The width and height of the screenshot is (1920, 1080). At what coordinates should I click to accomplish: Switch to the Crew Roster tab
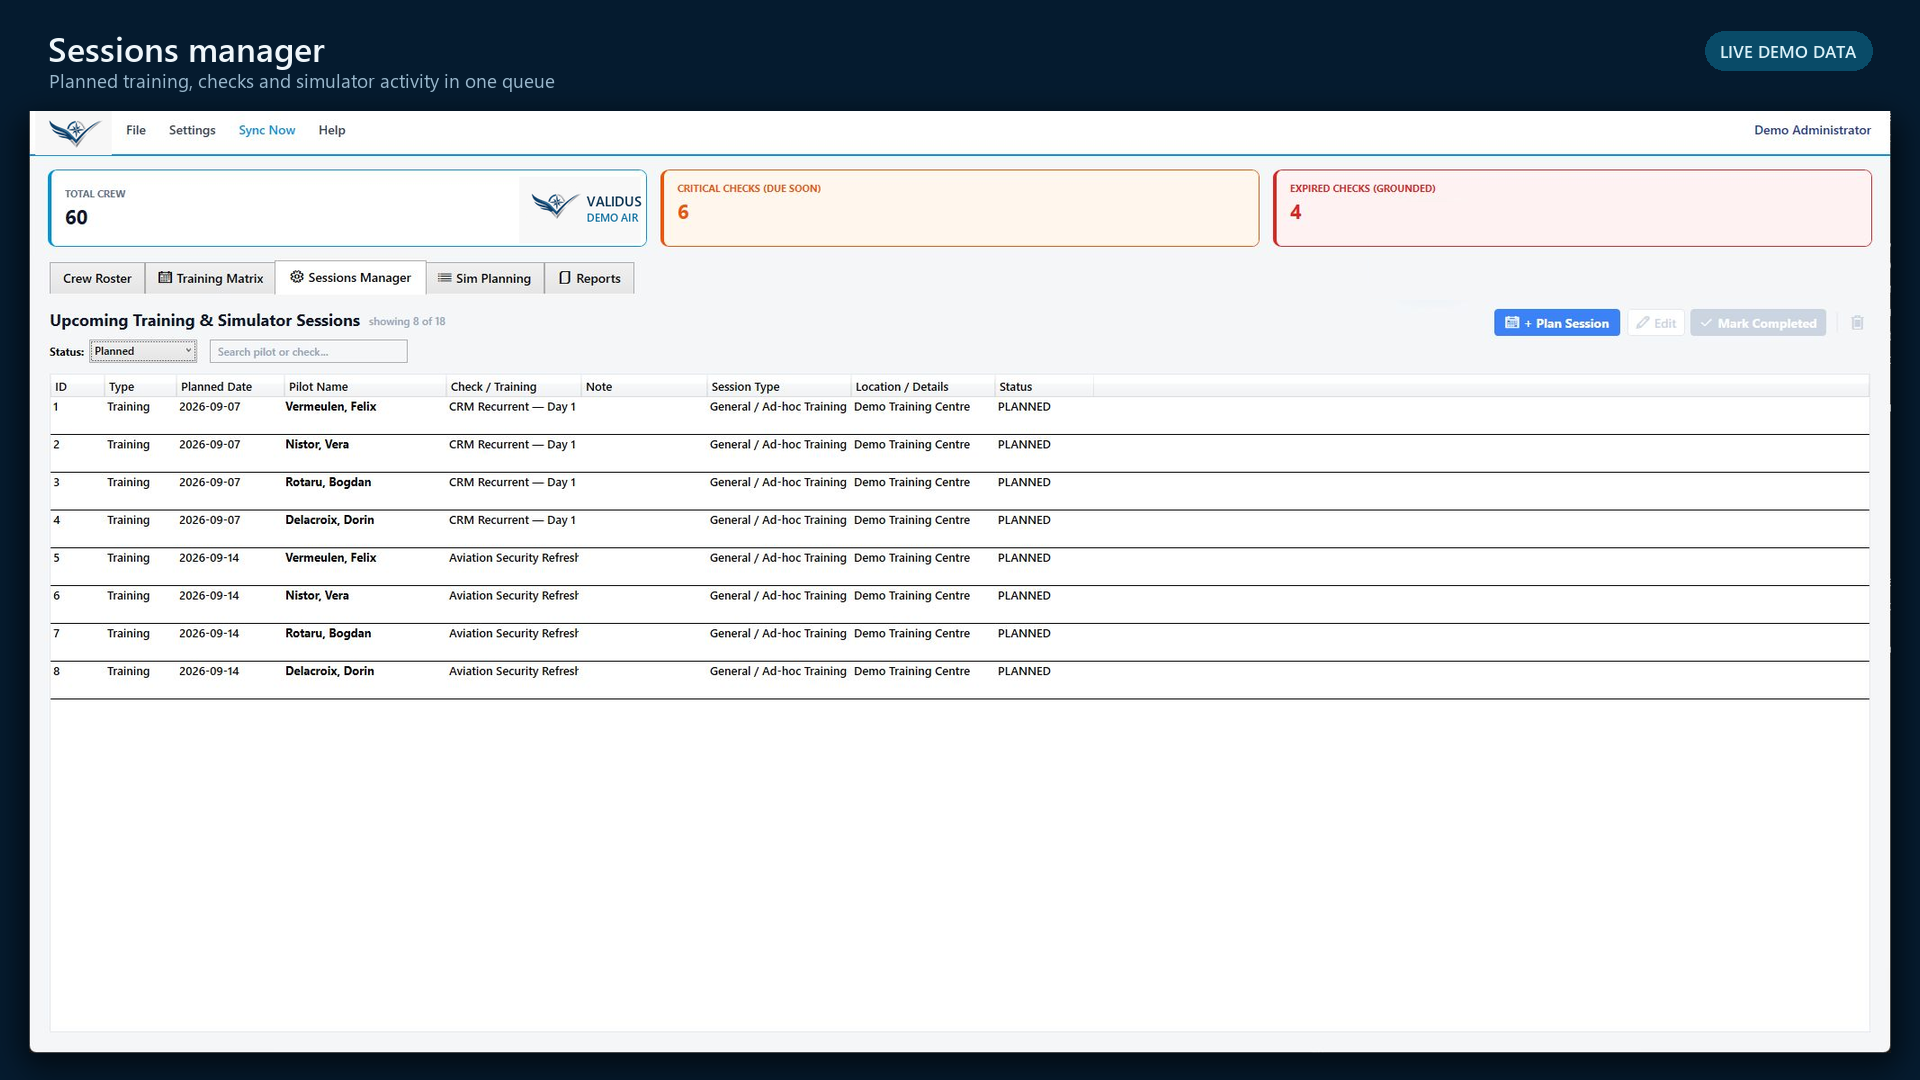pos(97,278)
